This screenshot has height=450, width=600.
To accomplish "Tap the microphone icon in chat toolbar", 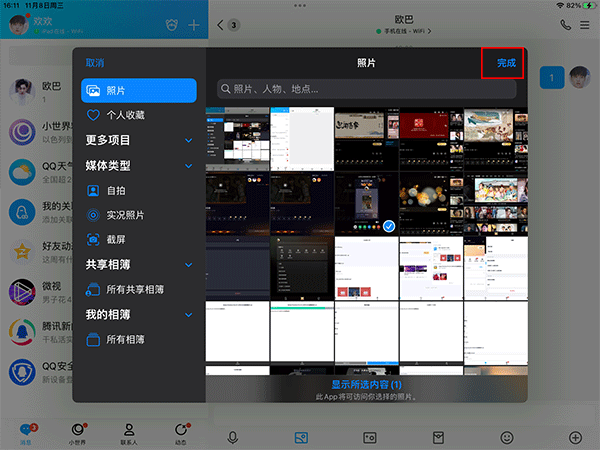I will tap(233, 437).
